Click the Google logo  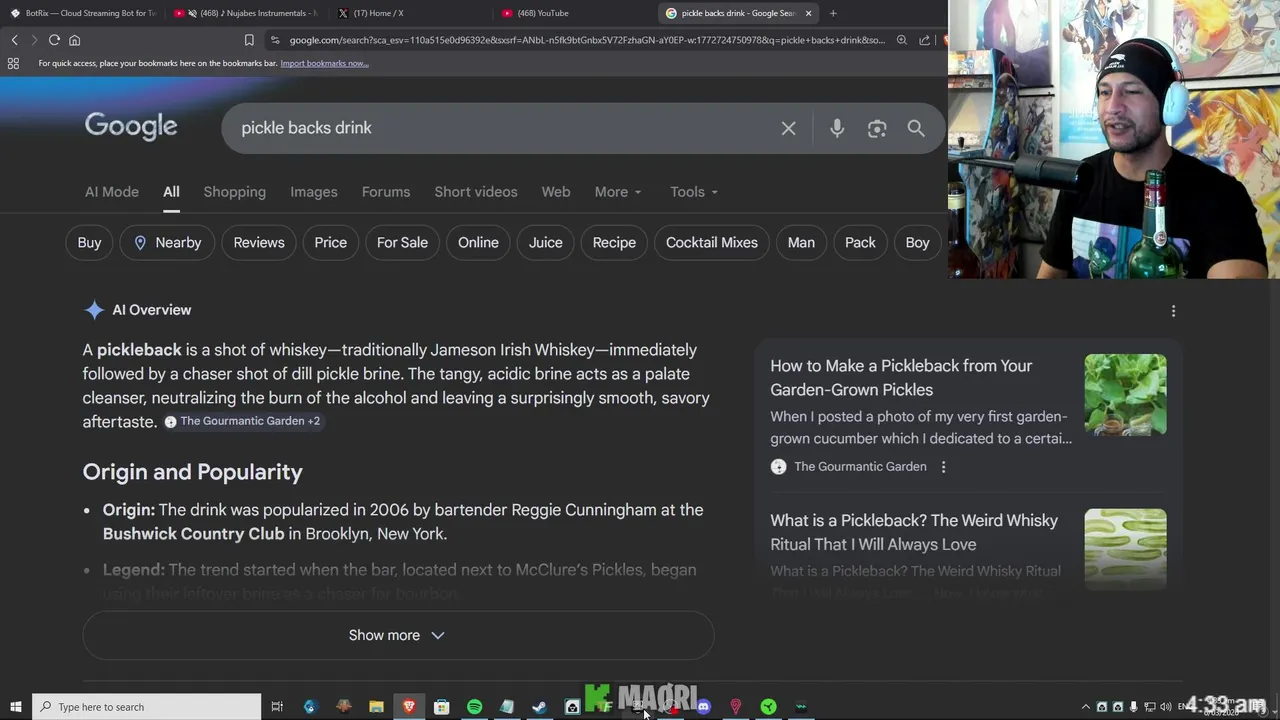click(131, 127)
